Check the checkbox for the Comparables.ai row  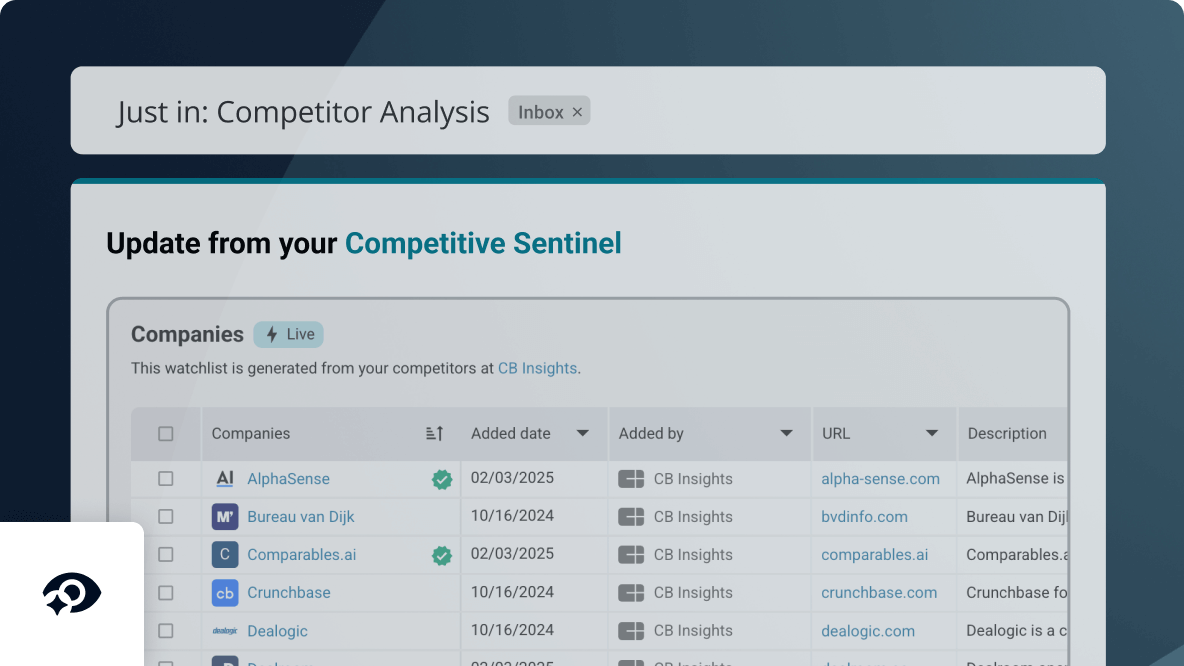pyautogui.click(x=165, y=554)
